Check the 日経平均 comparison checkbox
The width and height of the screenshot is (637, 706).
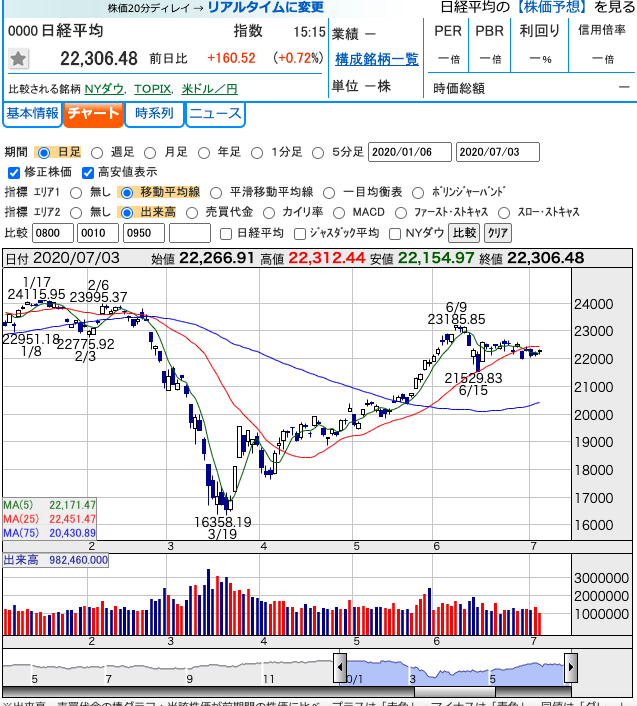coord(226,234)
